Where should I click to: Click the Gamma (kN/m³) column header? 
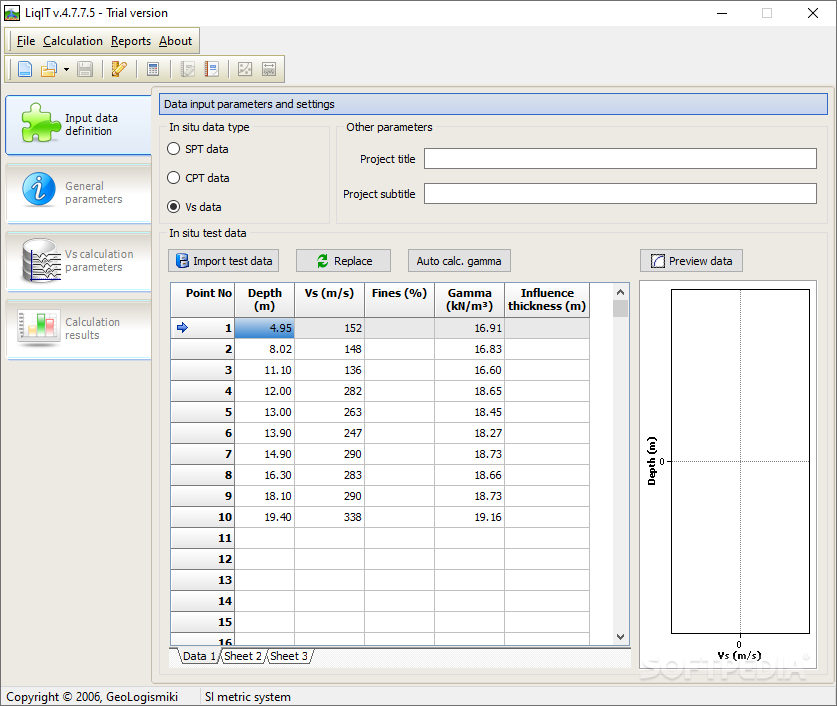(470, 300)
